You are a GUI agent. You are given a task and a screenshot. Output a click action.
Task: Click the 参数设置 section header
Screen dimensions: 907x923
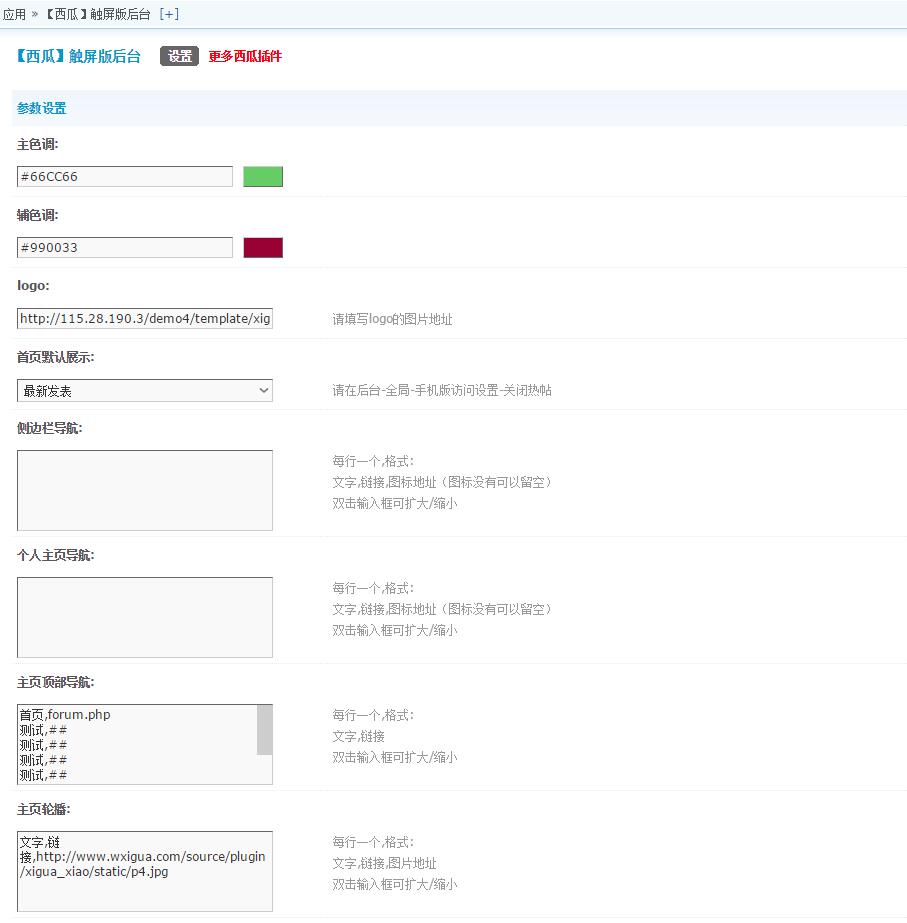[42, 108]
